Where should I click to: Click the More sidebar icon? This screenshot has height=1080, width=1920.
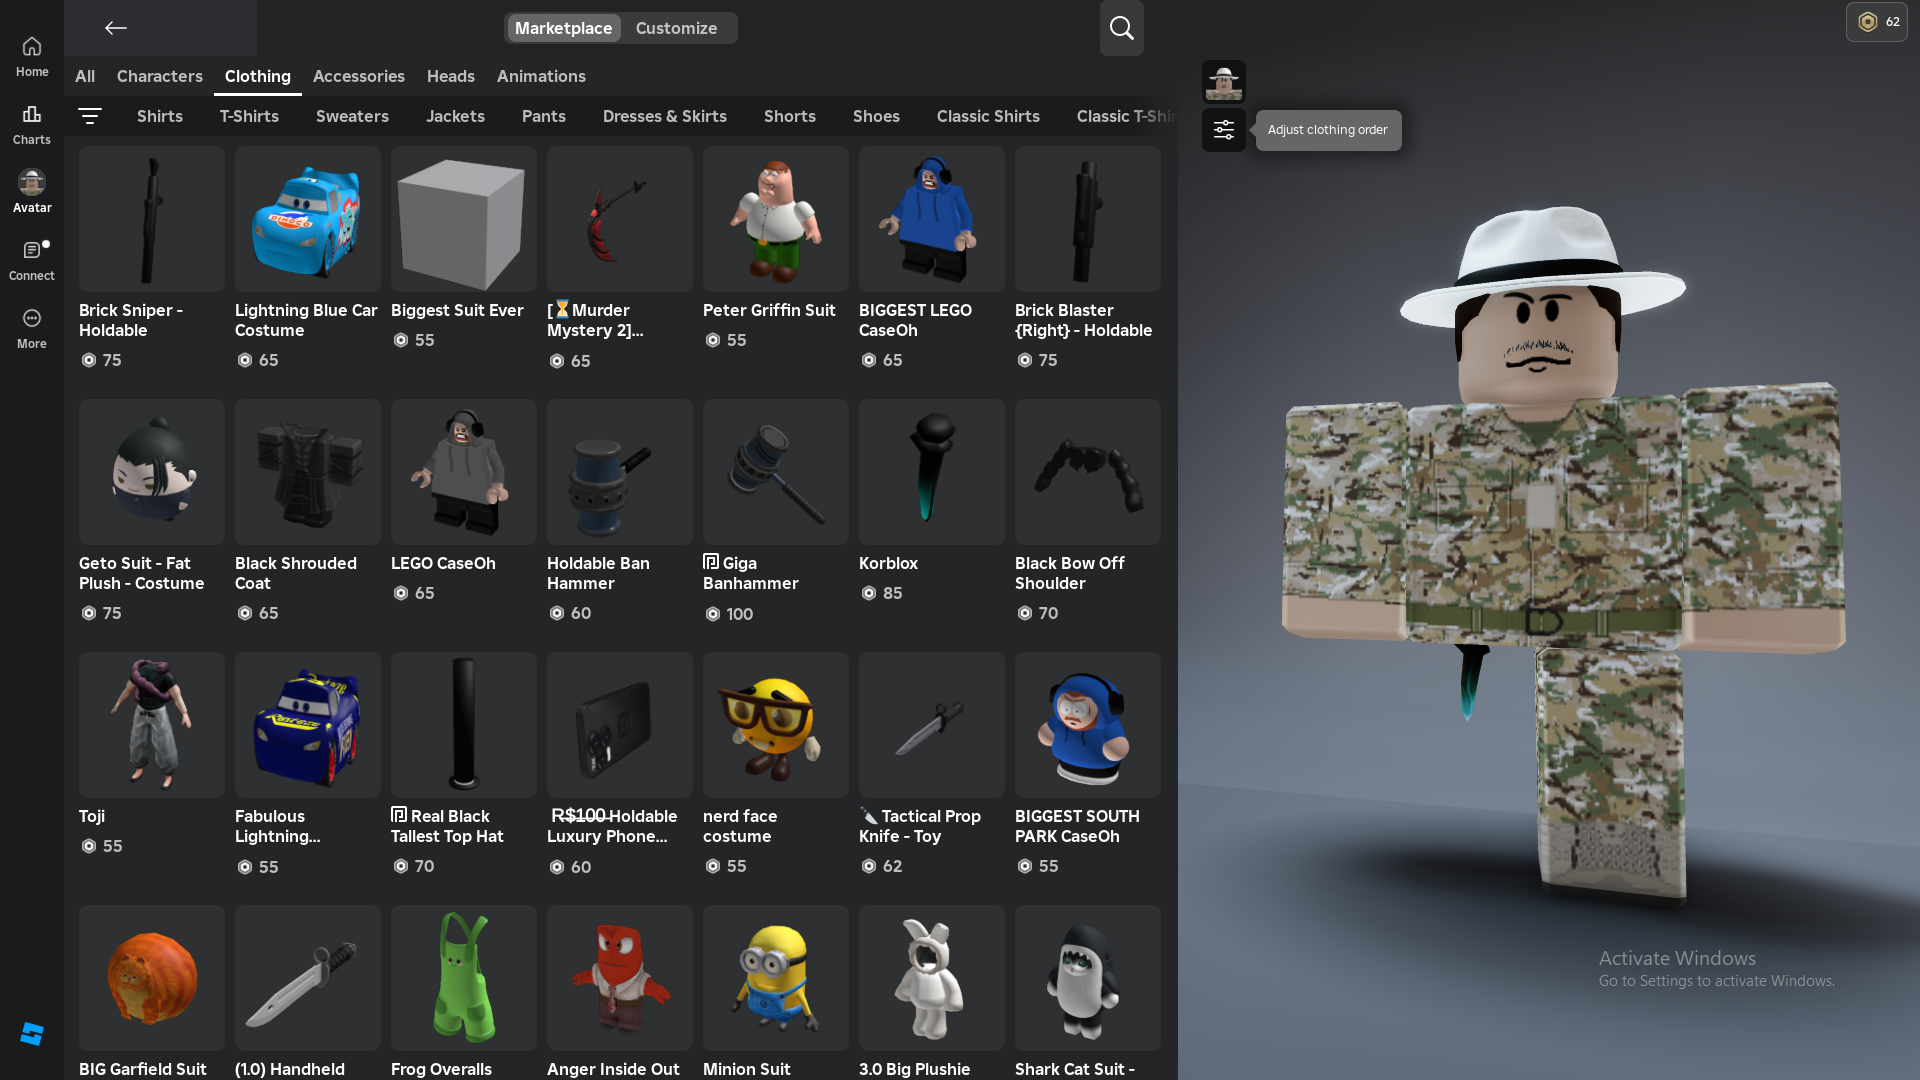coord(32,328)
